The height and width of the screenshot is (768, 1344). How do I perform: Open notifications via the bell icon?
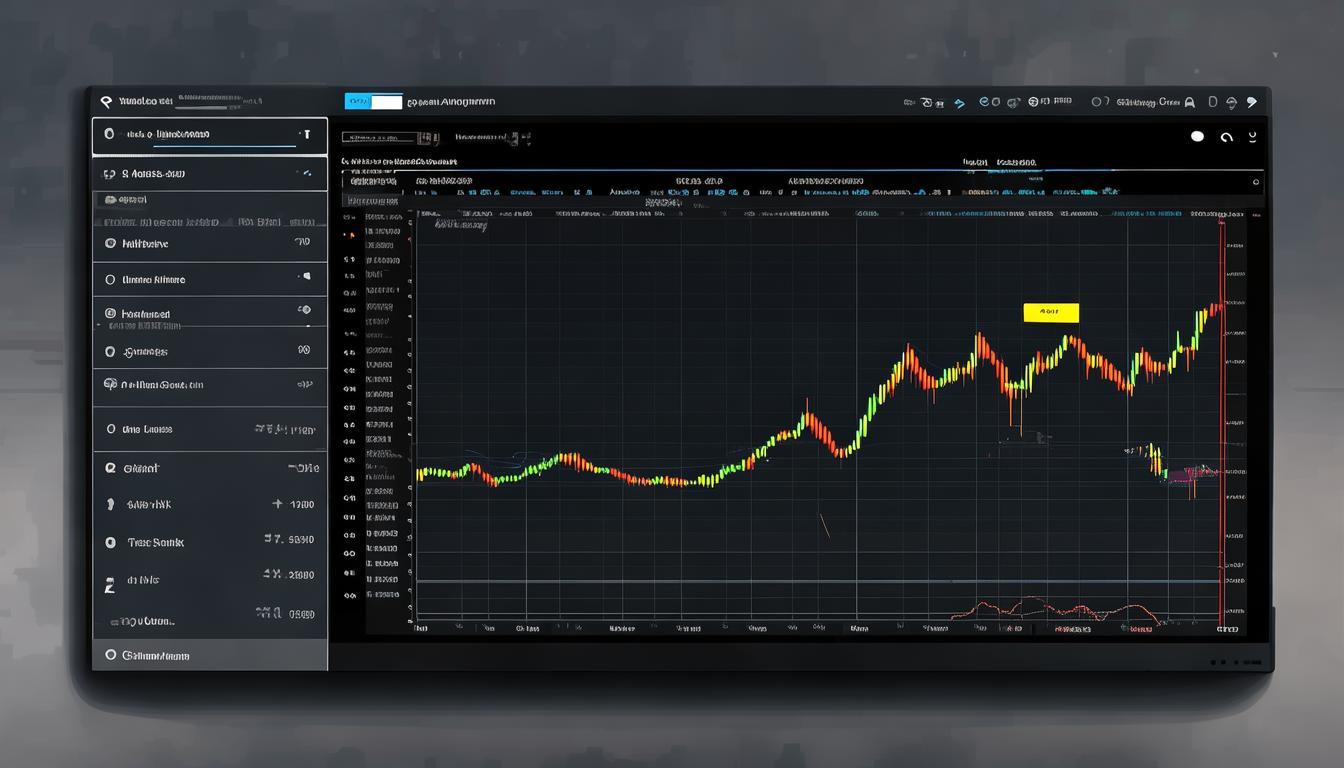click(1189, 102)
